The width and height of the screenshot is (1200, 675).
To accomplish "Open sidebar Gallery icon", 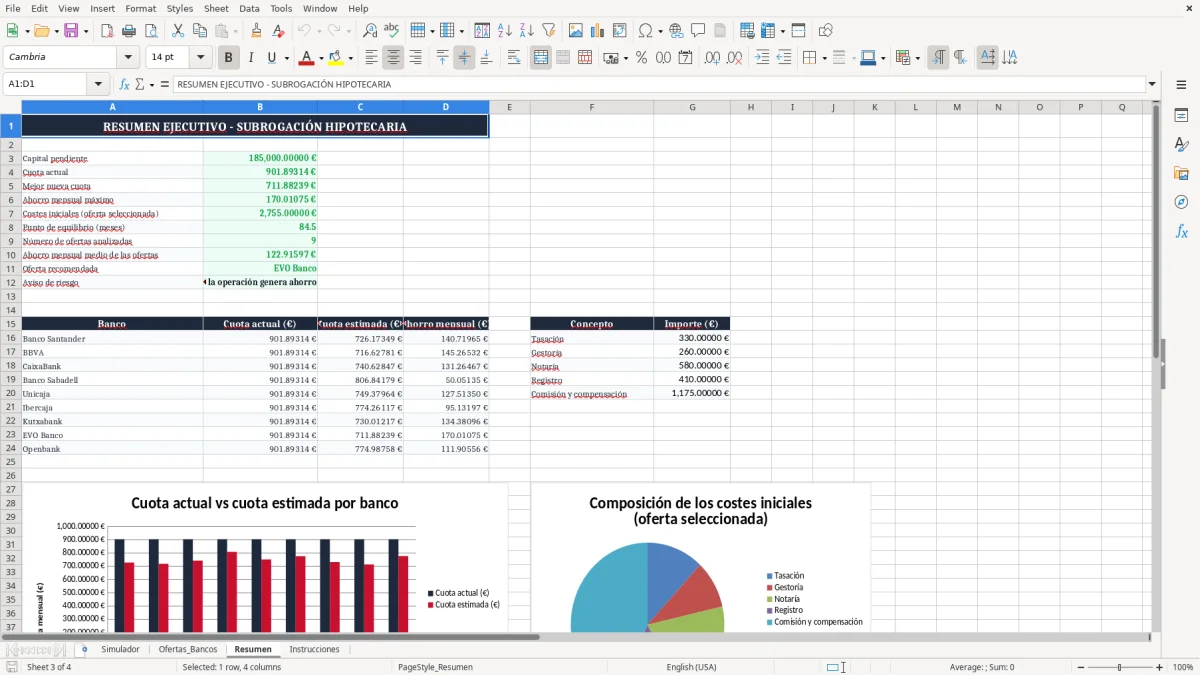I will 1181,173.
